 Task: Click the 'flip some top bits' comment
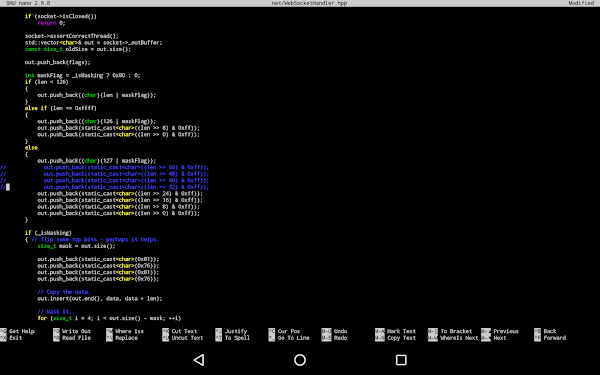(x=95, y=240)
